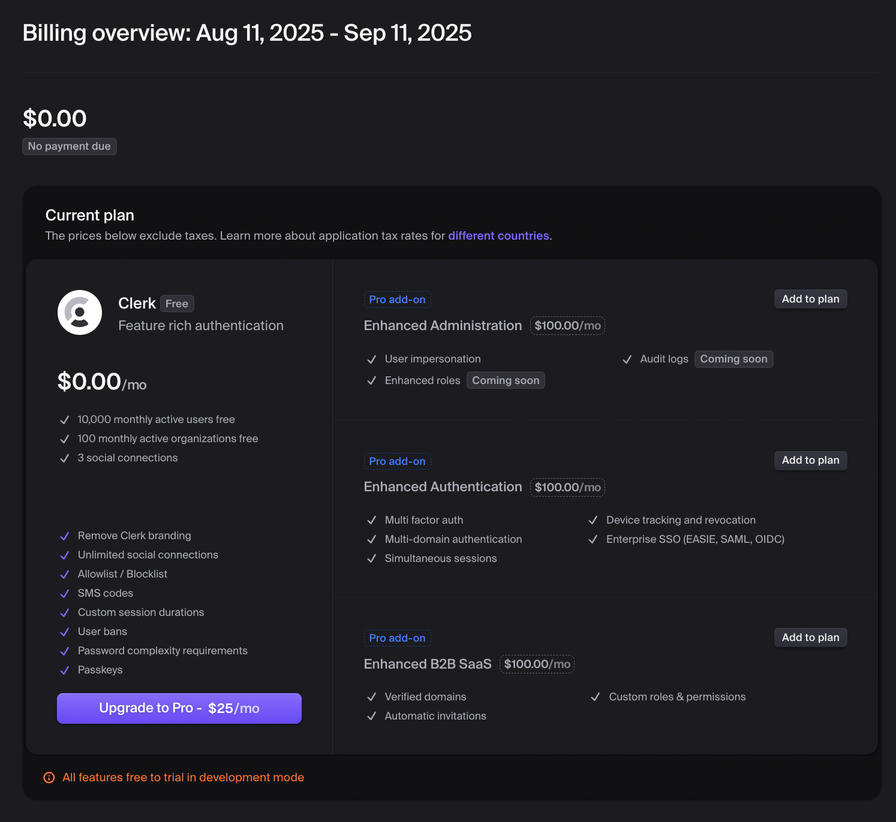The image size is (896, 822).
Task: Click the Enhanced Administration $100.00/mo price tag
Action: [567, 326]
